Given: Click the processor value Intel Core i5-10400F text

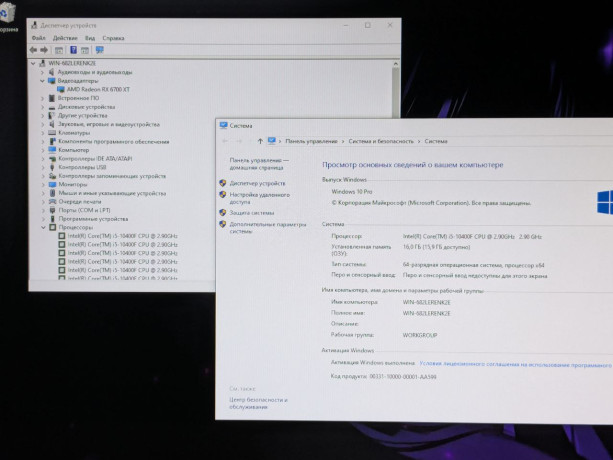Looking at the screenshot, I should [472, 236].
